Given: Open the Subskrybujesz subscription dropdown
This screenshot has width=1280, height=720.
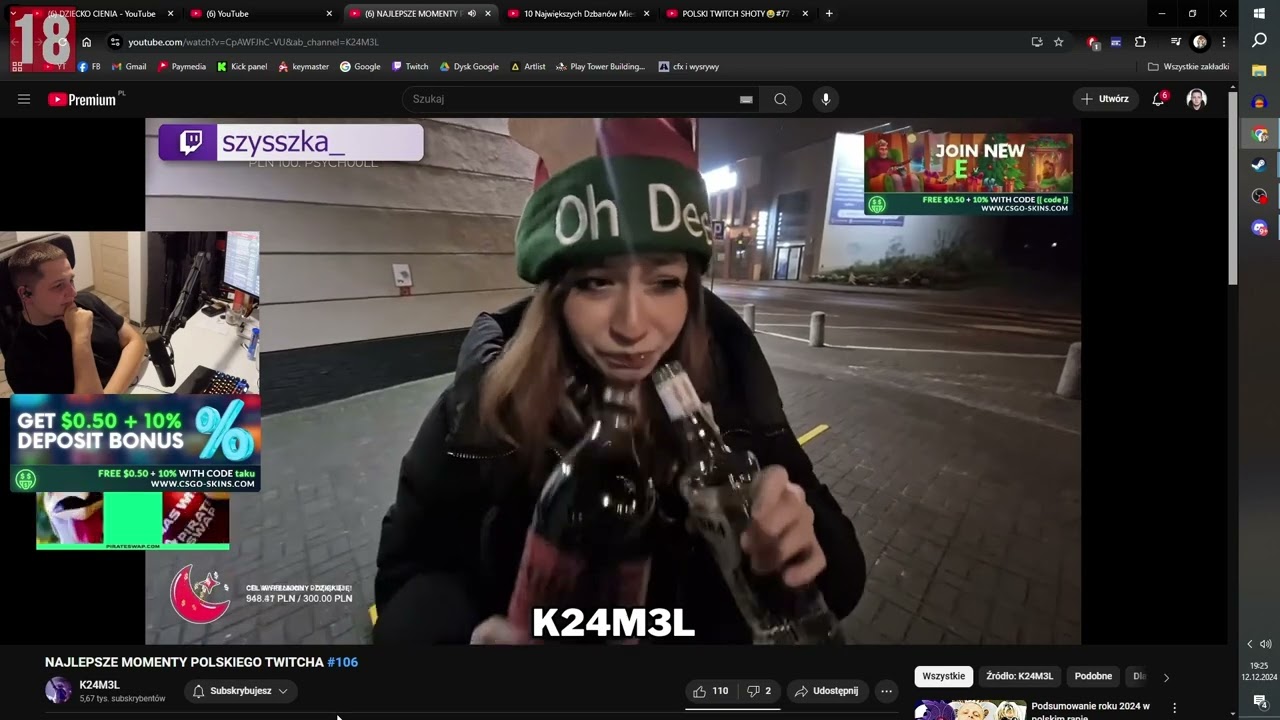Looking at the screenshot, I should tap(240, 691).
